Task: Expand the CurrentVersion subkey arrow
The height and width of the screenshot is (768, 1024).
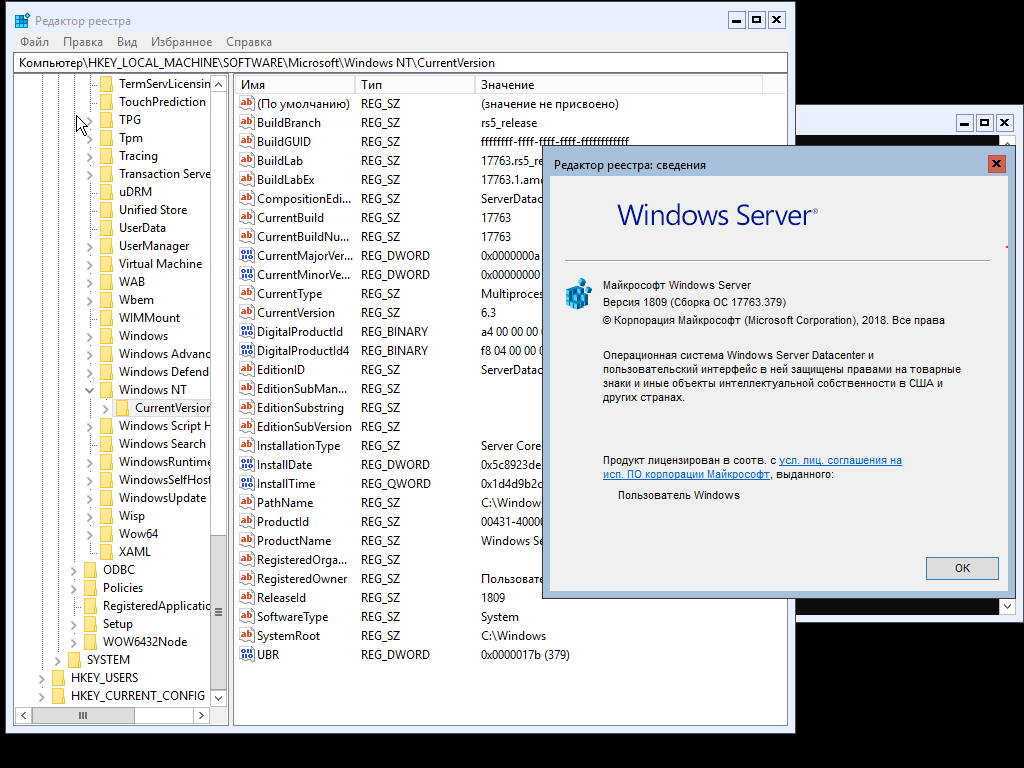Action: [105, 409]
